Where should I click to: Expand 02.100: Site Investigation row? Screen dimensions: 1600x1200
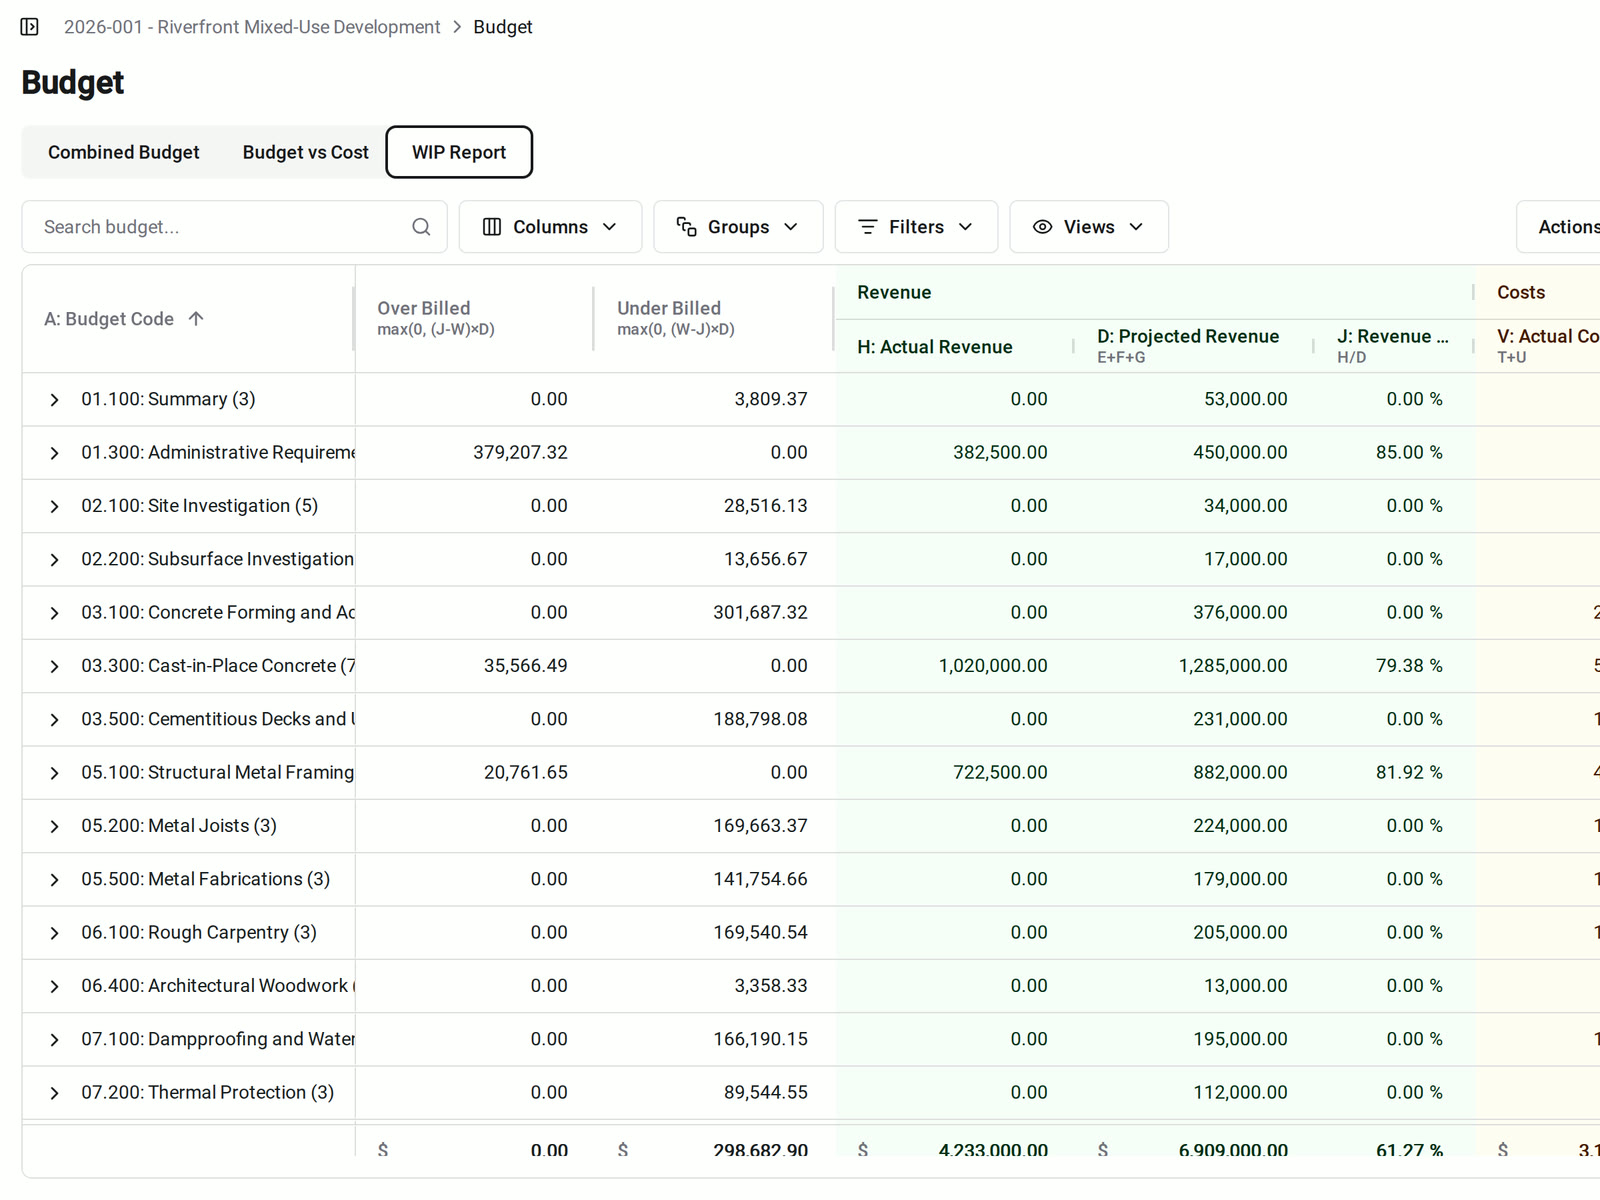(x=54, y=507)
